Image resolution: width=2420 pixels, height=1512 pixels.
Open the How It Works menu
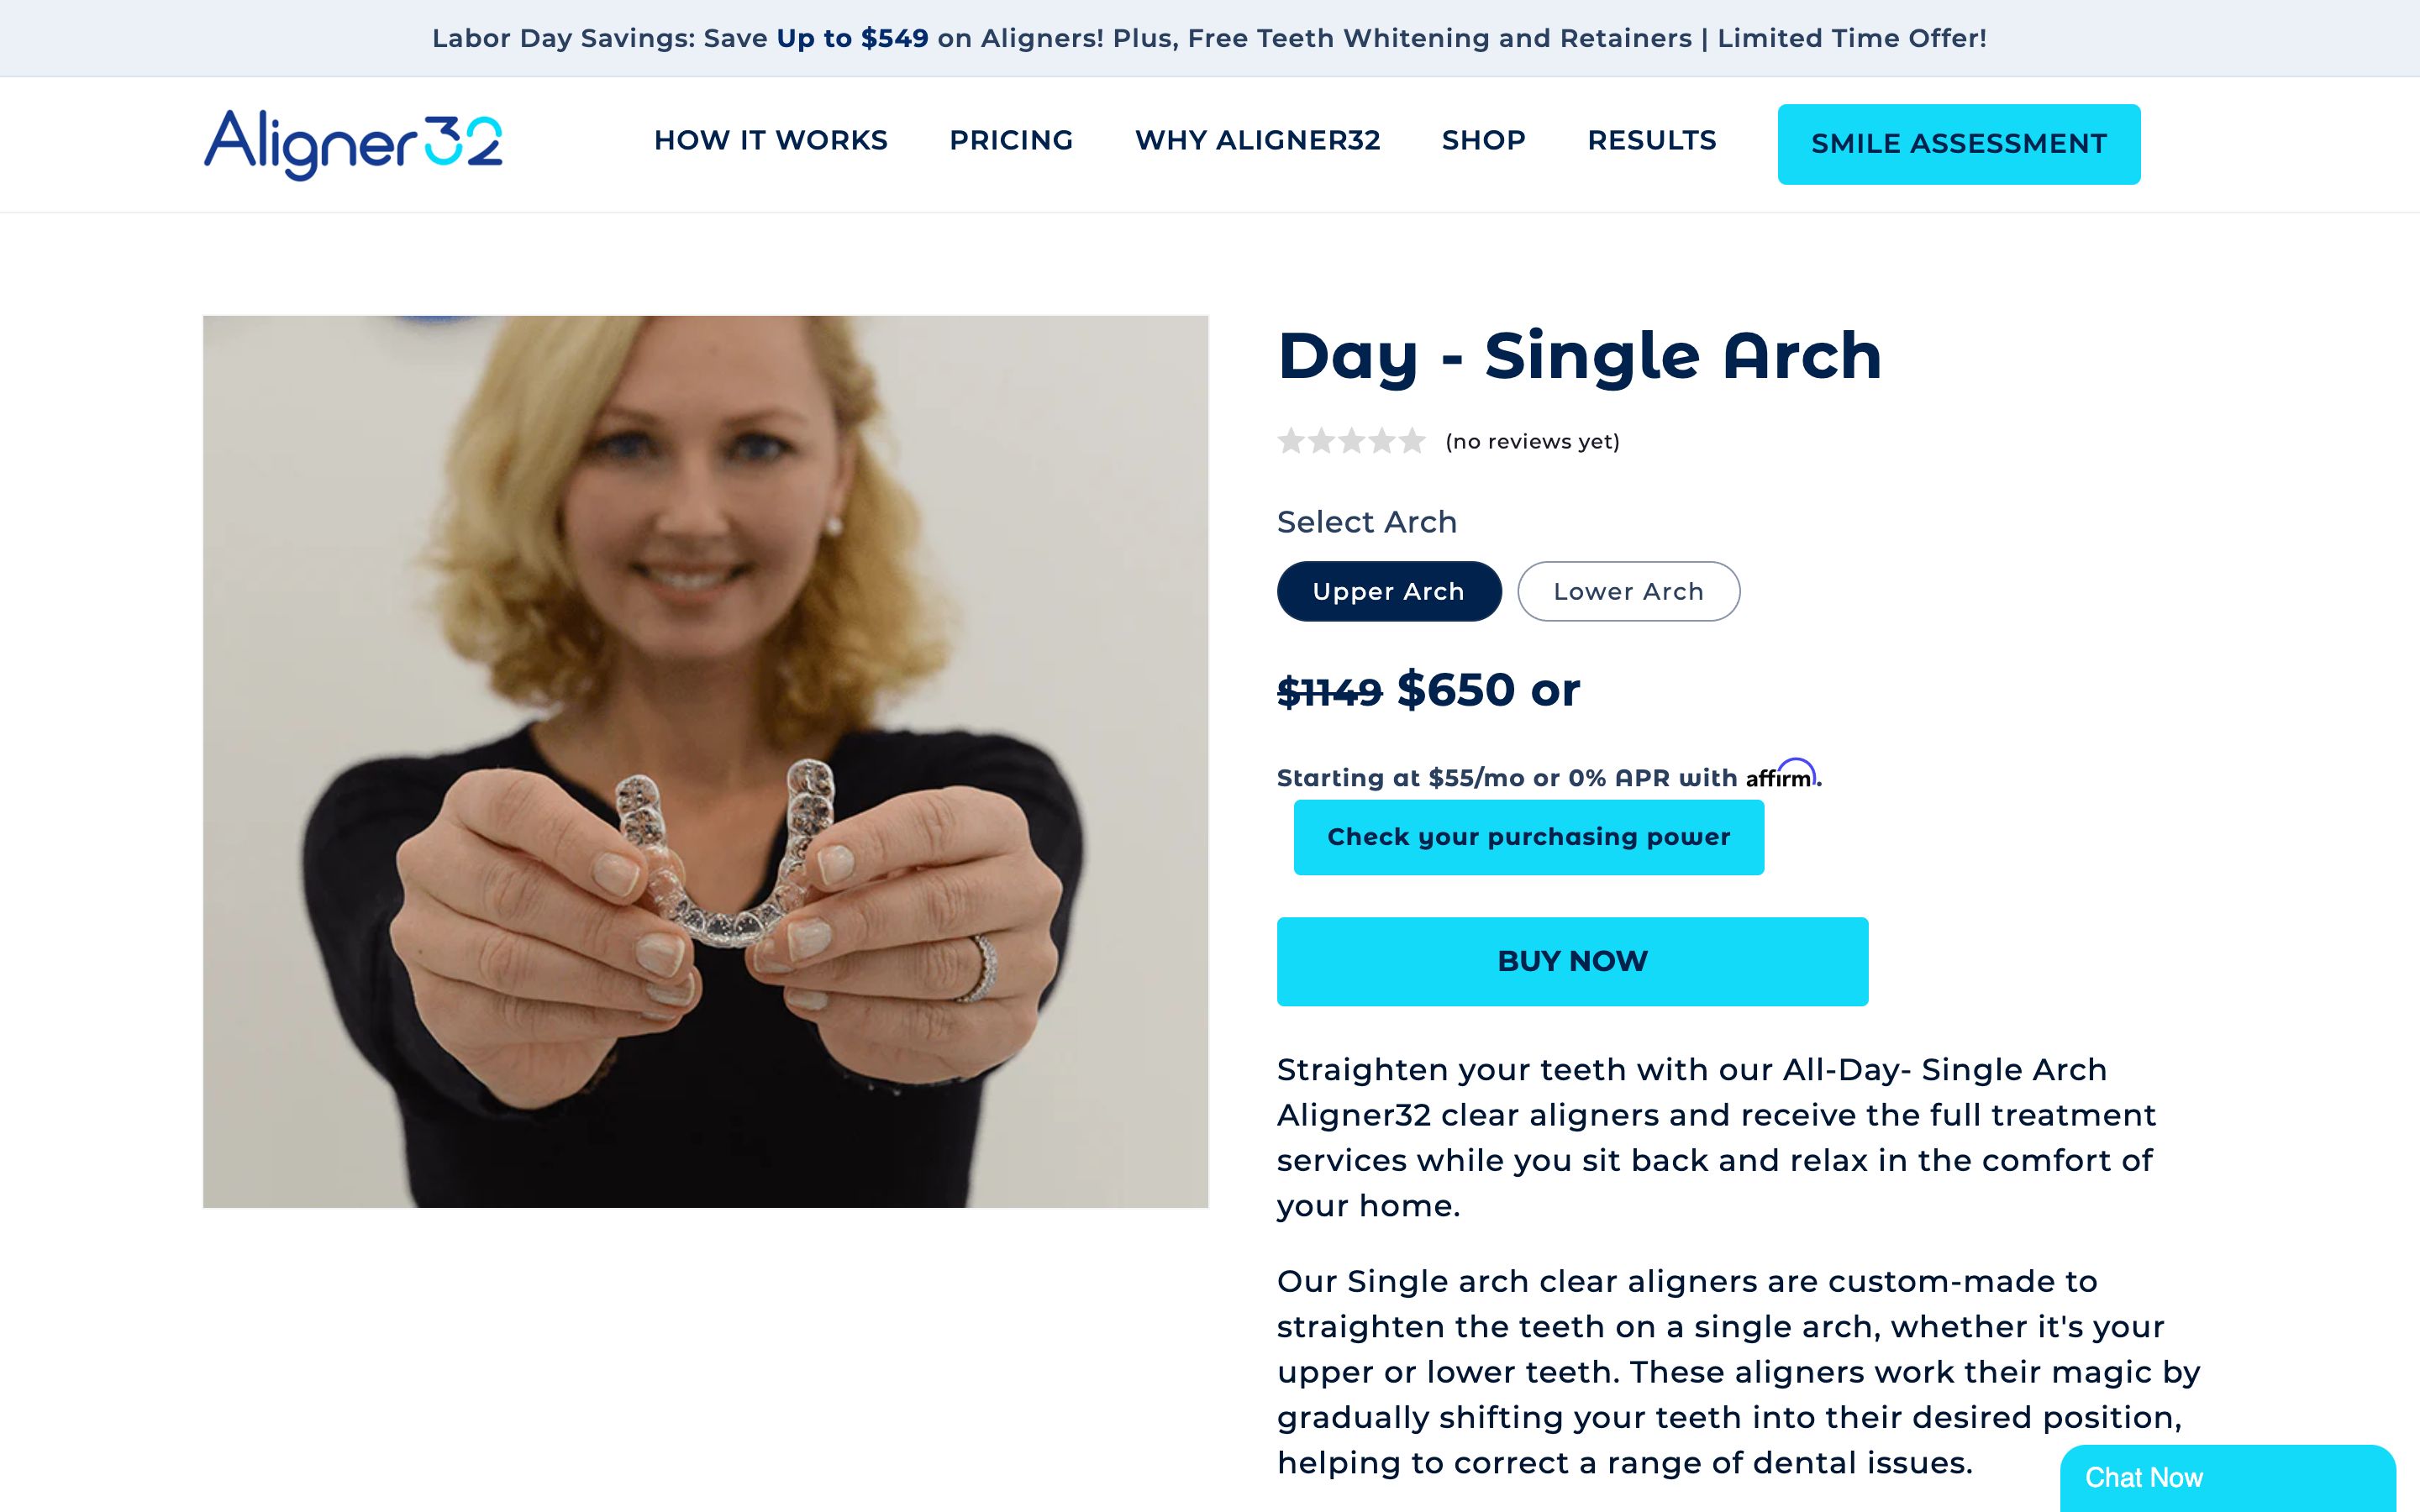pos(771,140)
